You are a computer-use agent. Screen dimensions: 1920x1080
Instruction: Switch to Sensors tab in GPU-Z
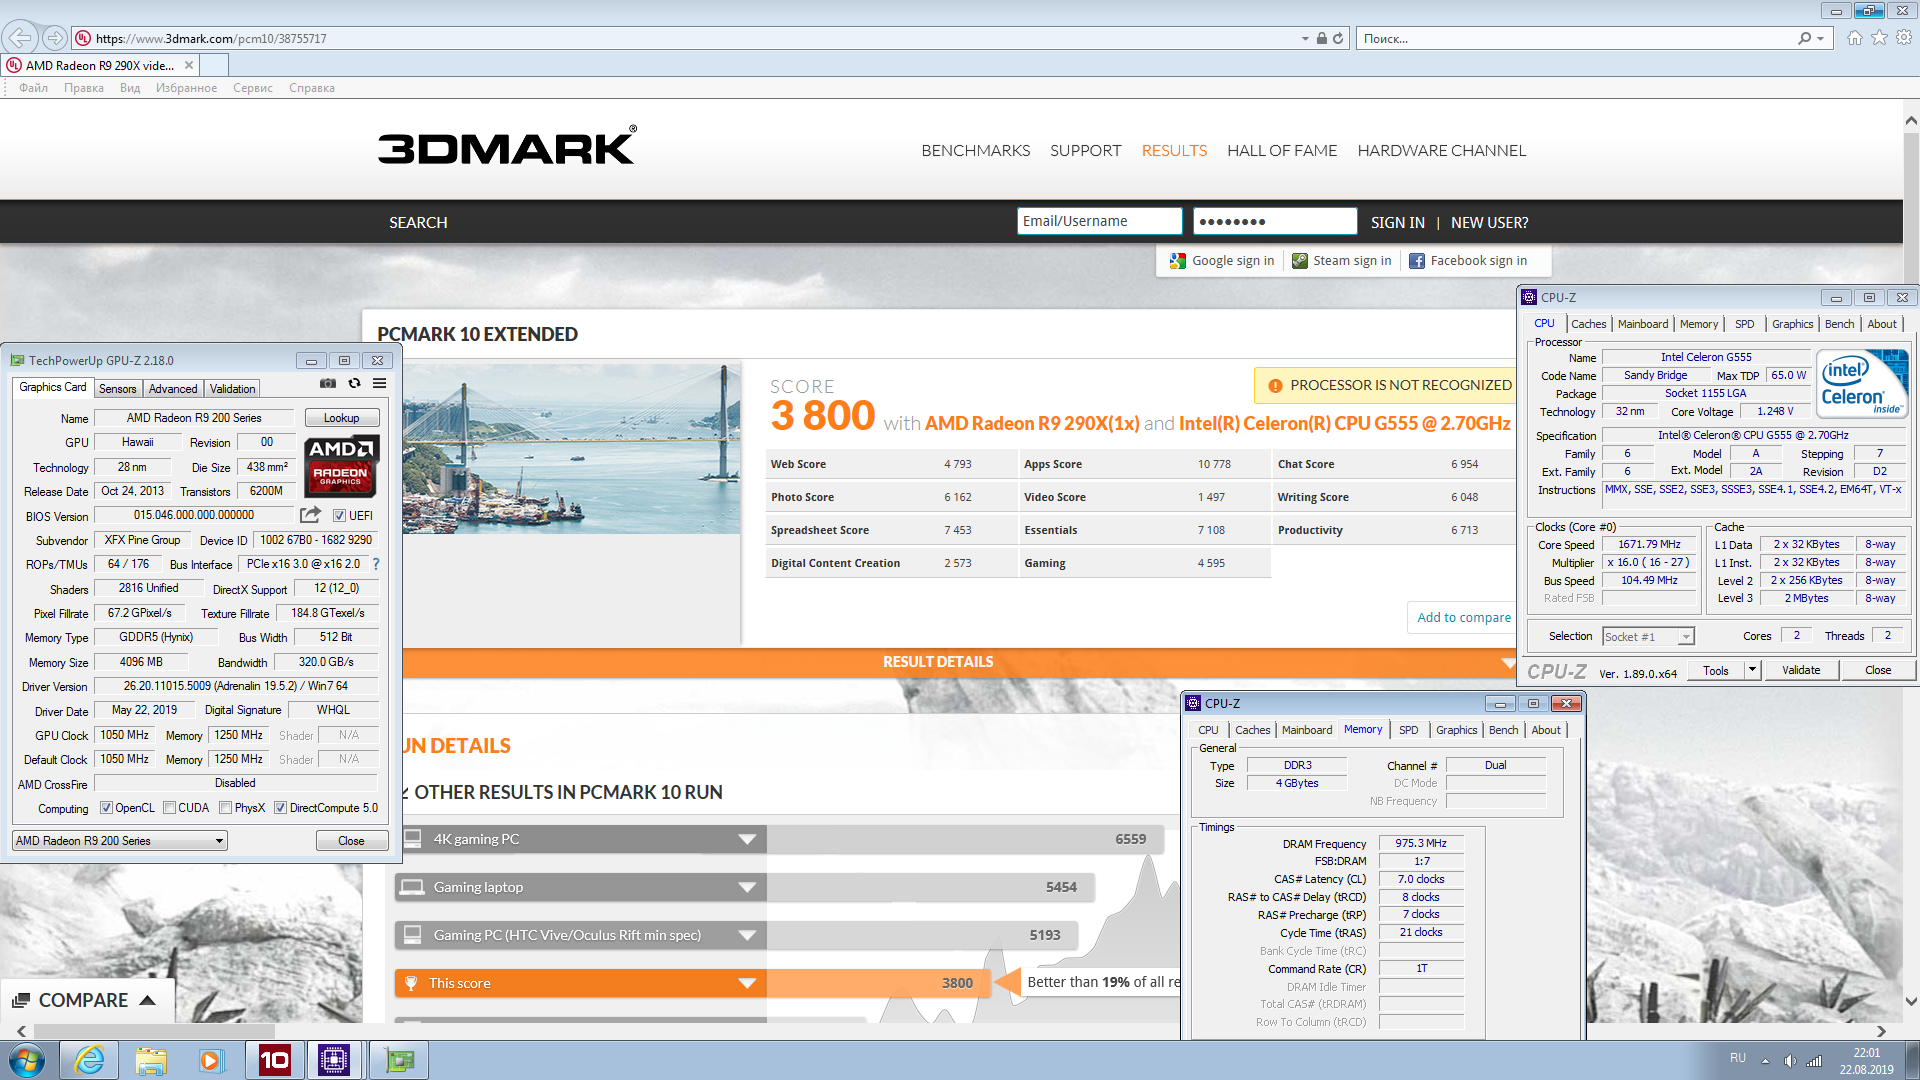pos(118,389)
